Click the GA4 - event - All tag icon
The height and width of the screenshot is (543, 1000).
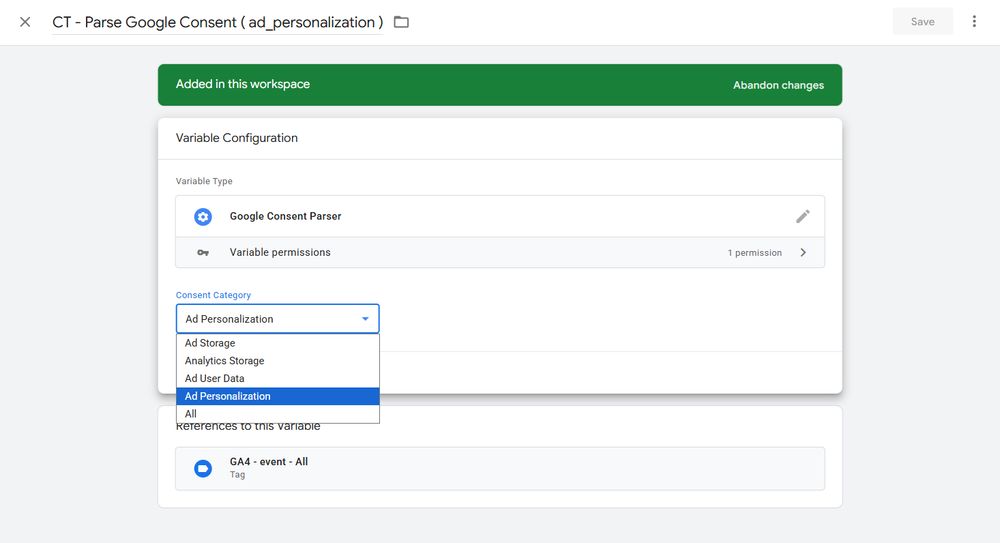coord(203,468)
